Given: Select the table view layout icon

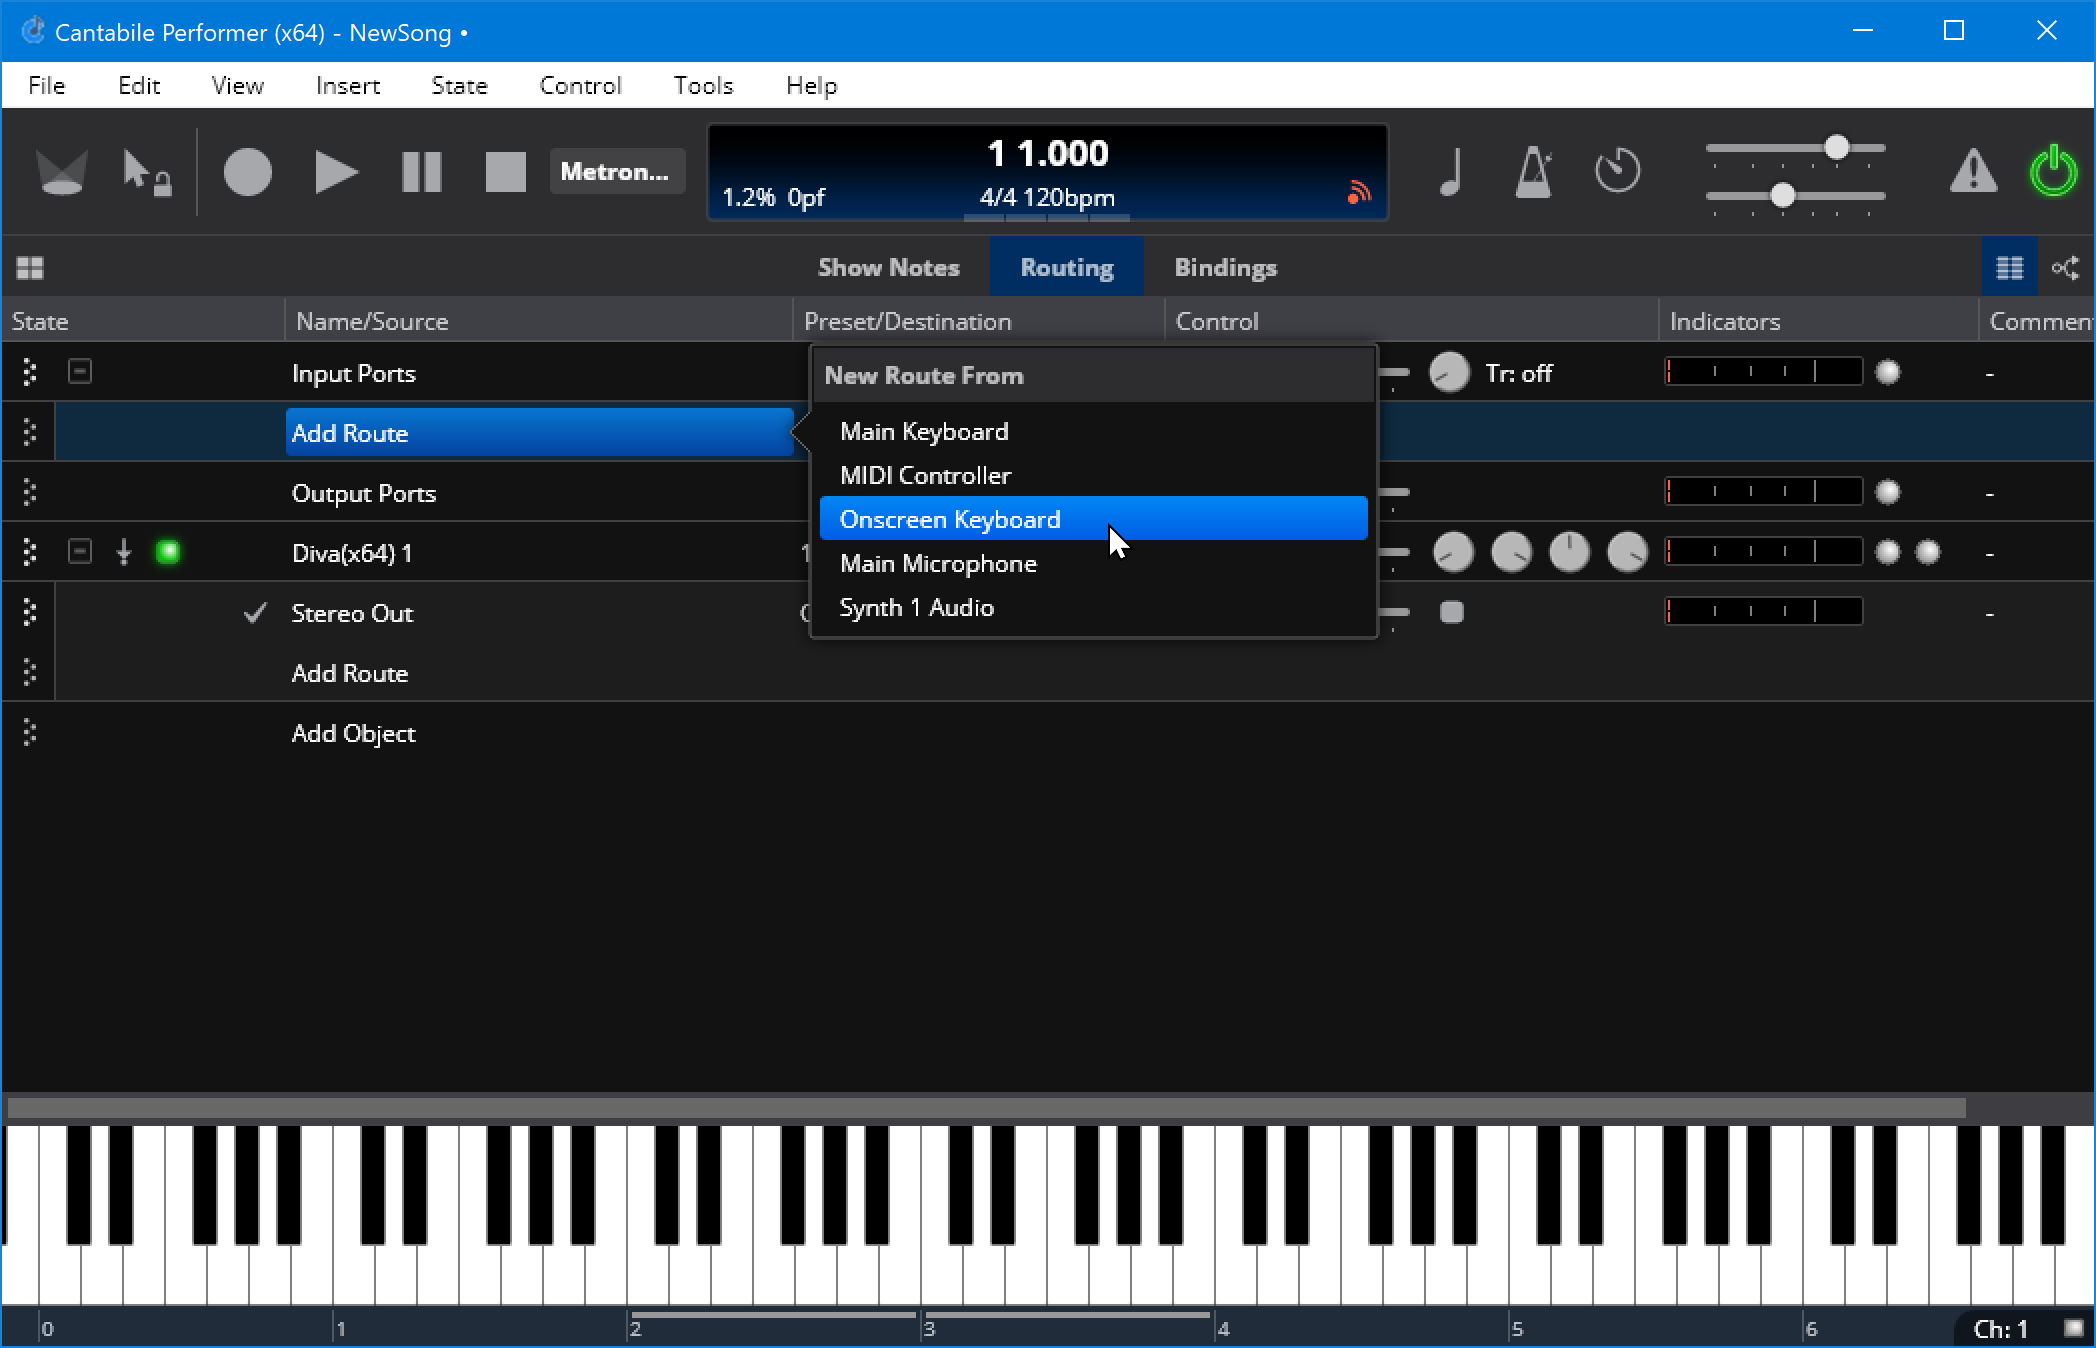Looking at the screenshot, I should (x=2009, y=268).
